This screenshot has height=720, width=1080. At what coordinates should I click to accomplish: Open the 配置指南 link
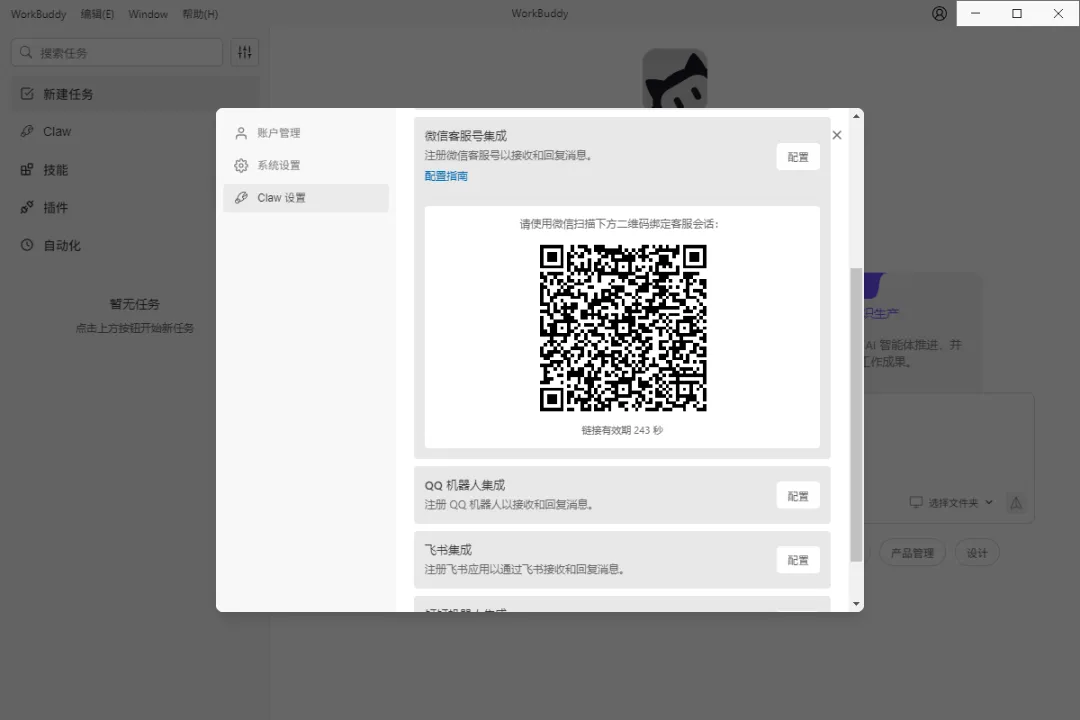(446, 176)
